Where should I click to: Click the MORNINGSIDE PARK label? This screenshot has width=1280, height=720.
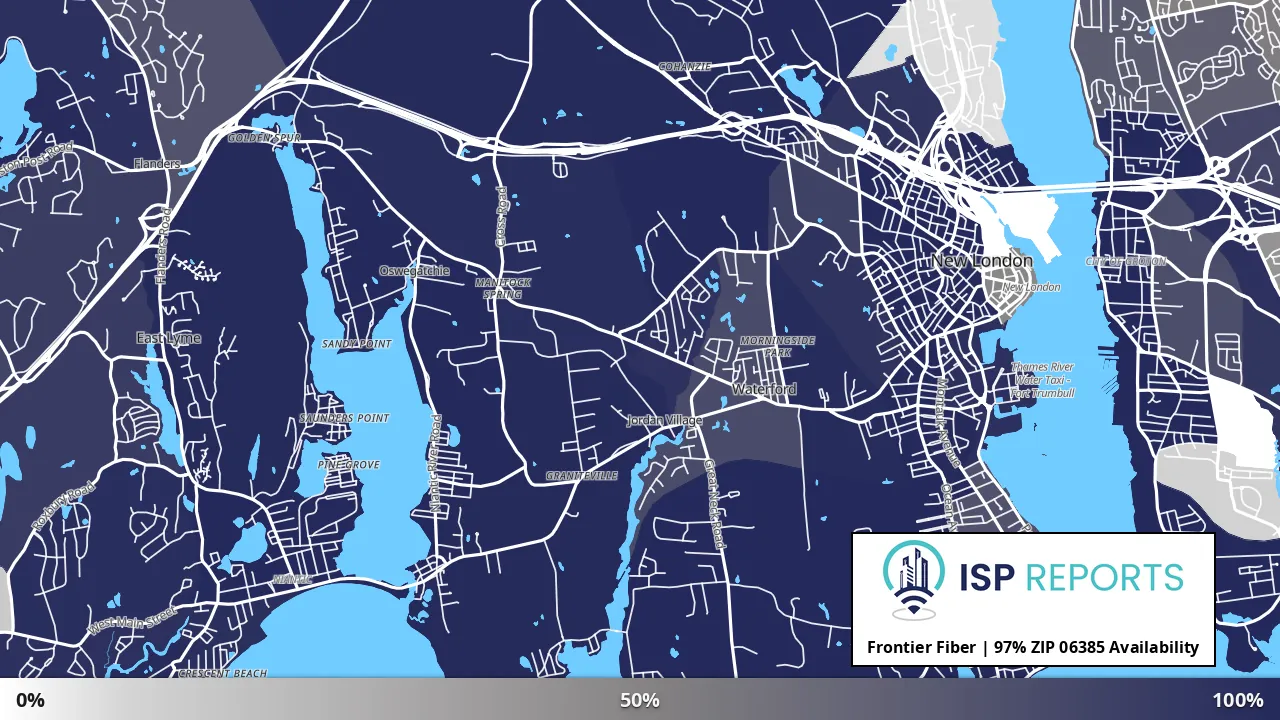(777, 347)
